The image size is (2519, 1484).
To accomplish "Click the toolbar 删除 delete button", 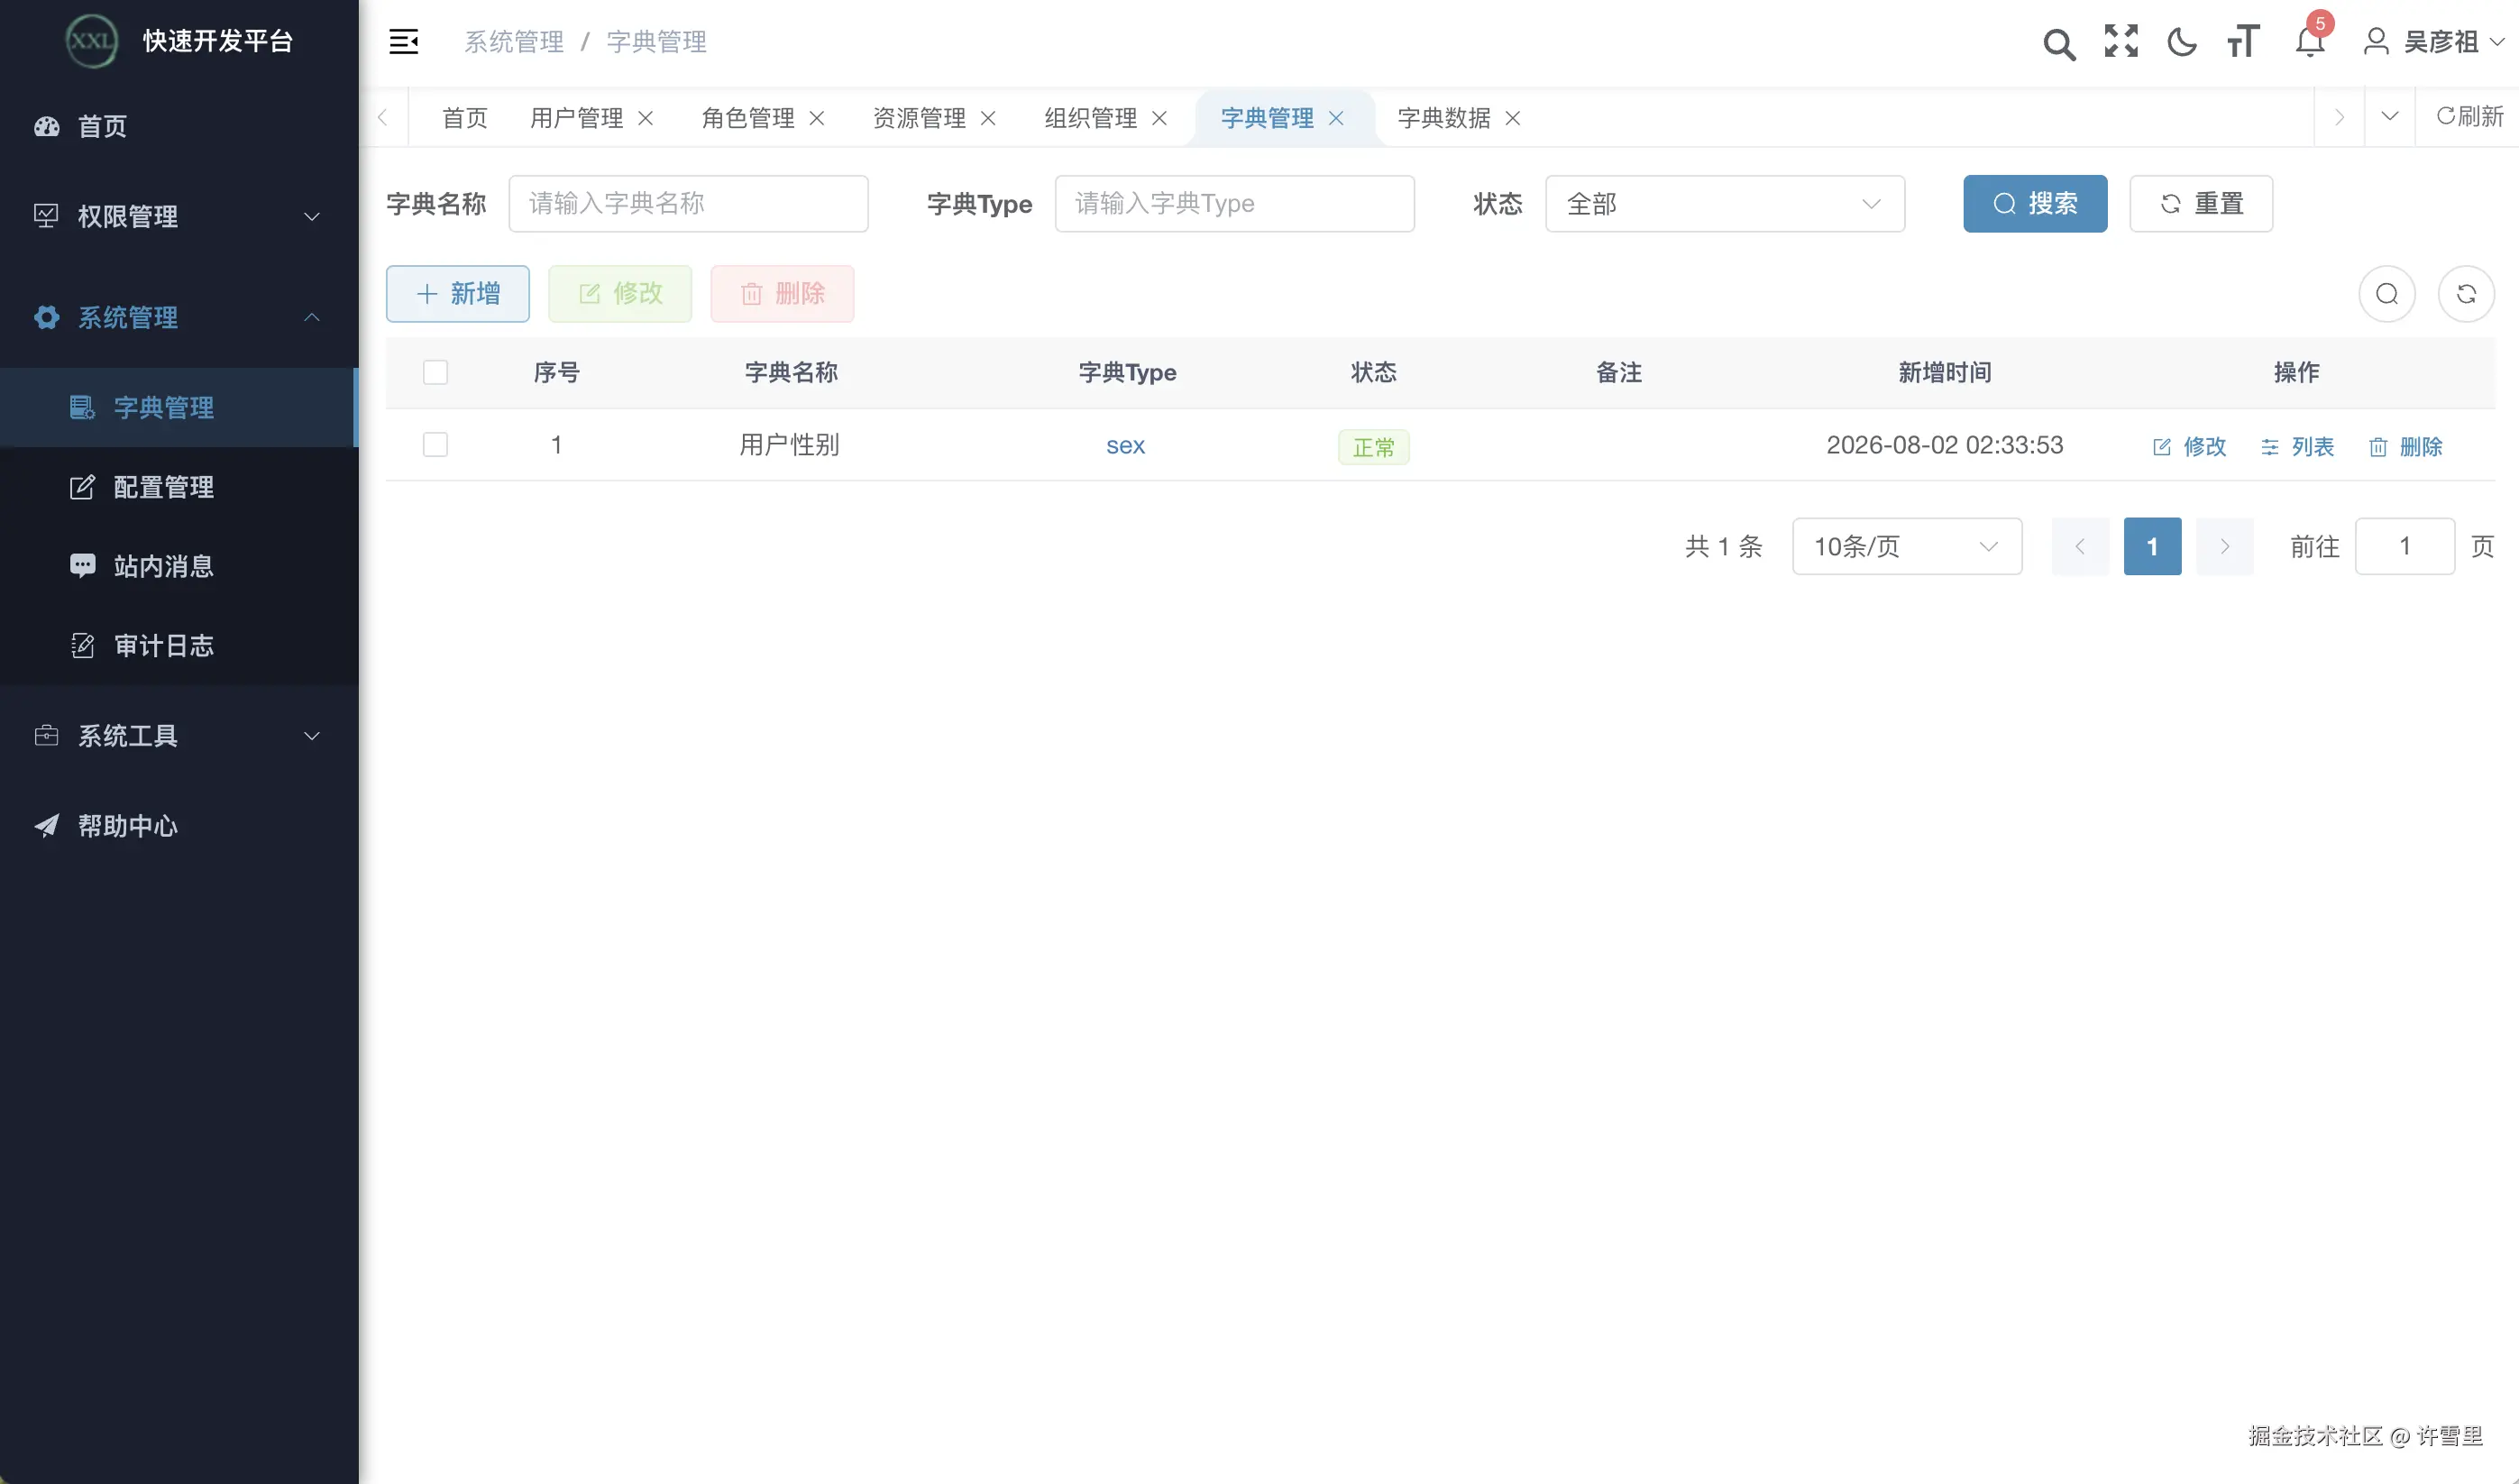I will click(782, 294).
